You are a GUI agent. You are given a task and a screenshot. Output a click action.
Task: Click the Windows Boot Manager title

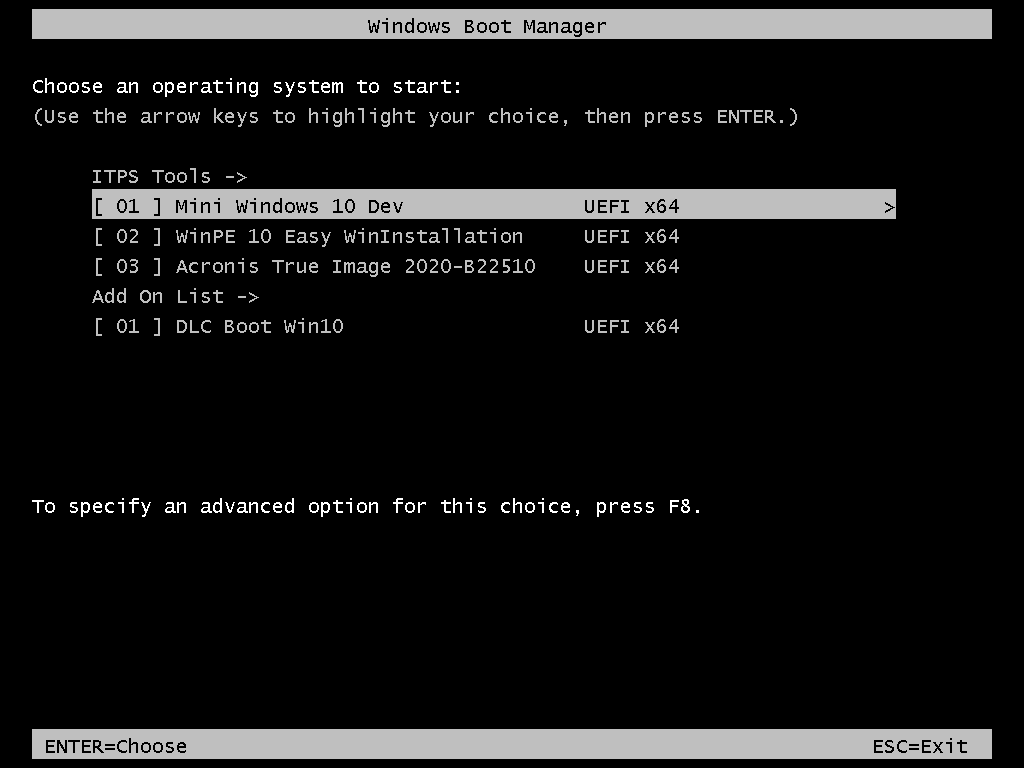[x=487, y=26]
